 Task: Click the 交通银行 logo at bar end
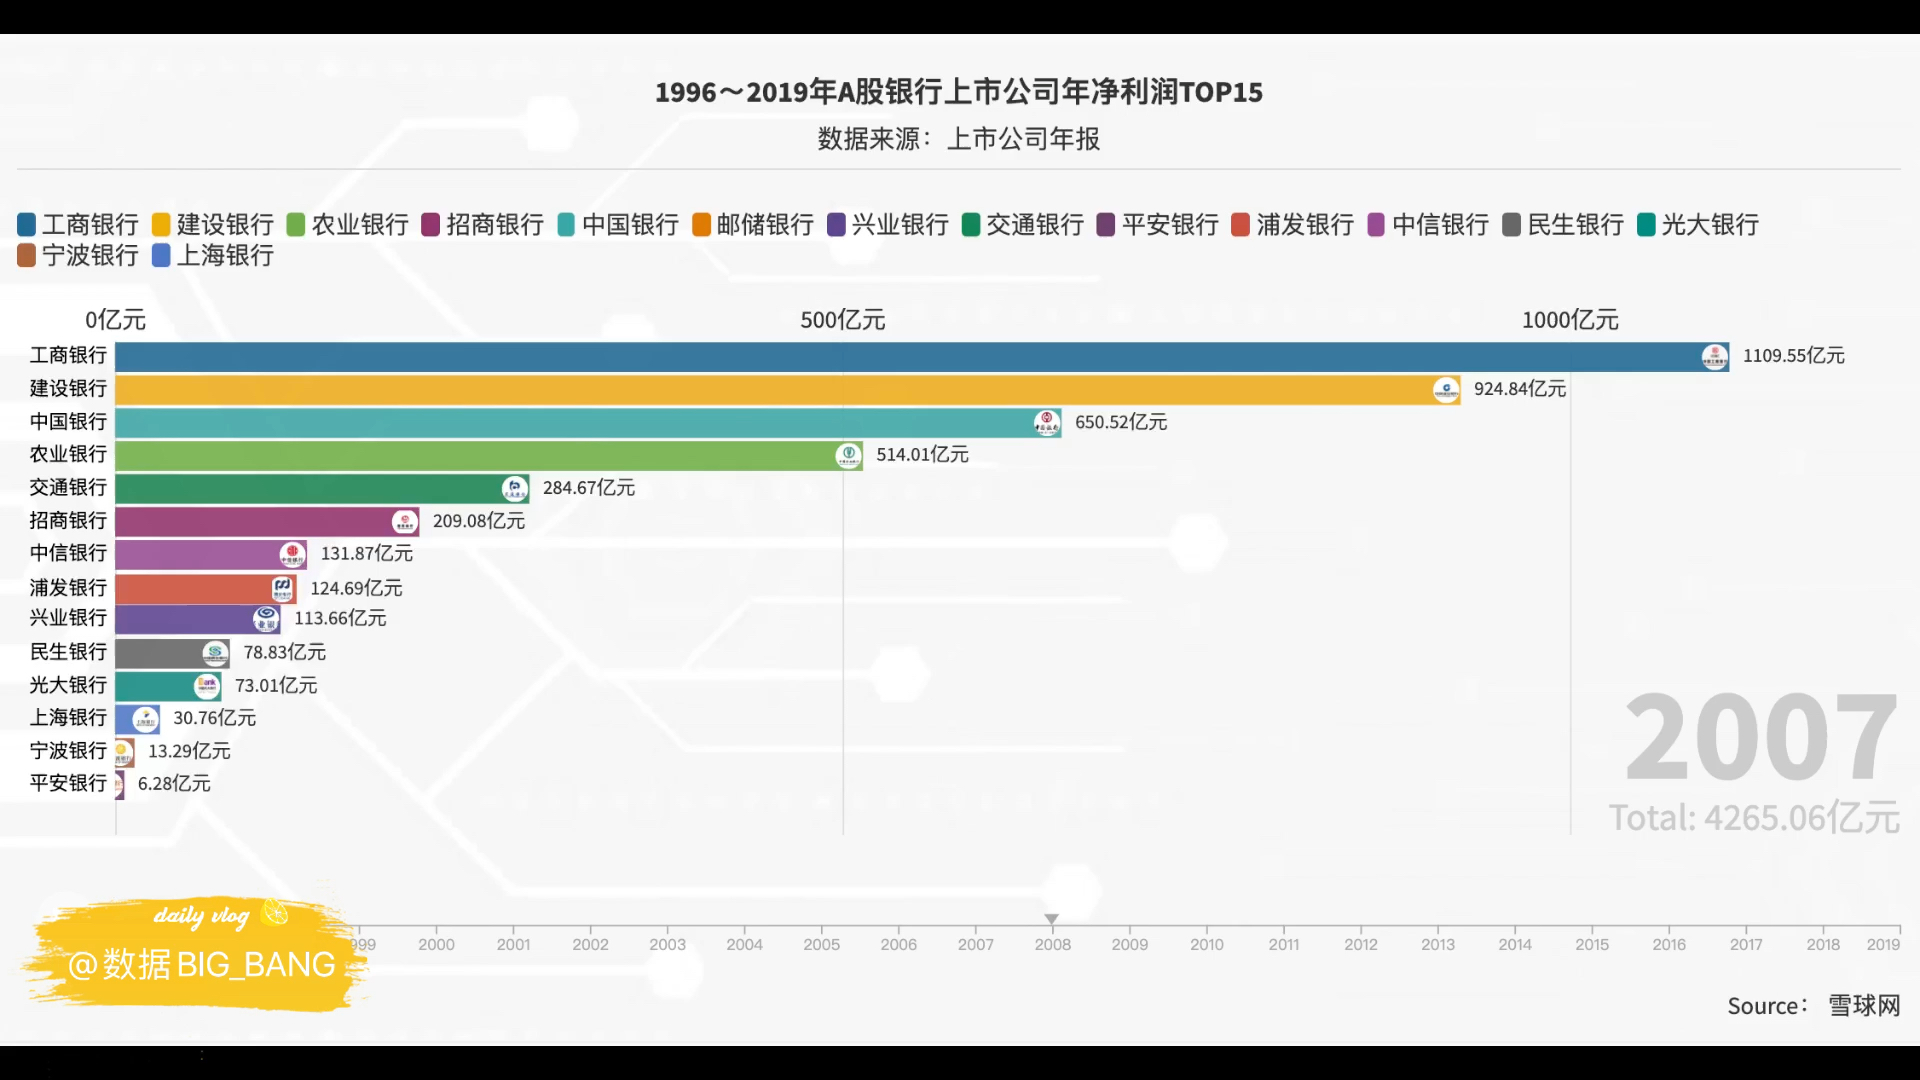[515, 488]
